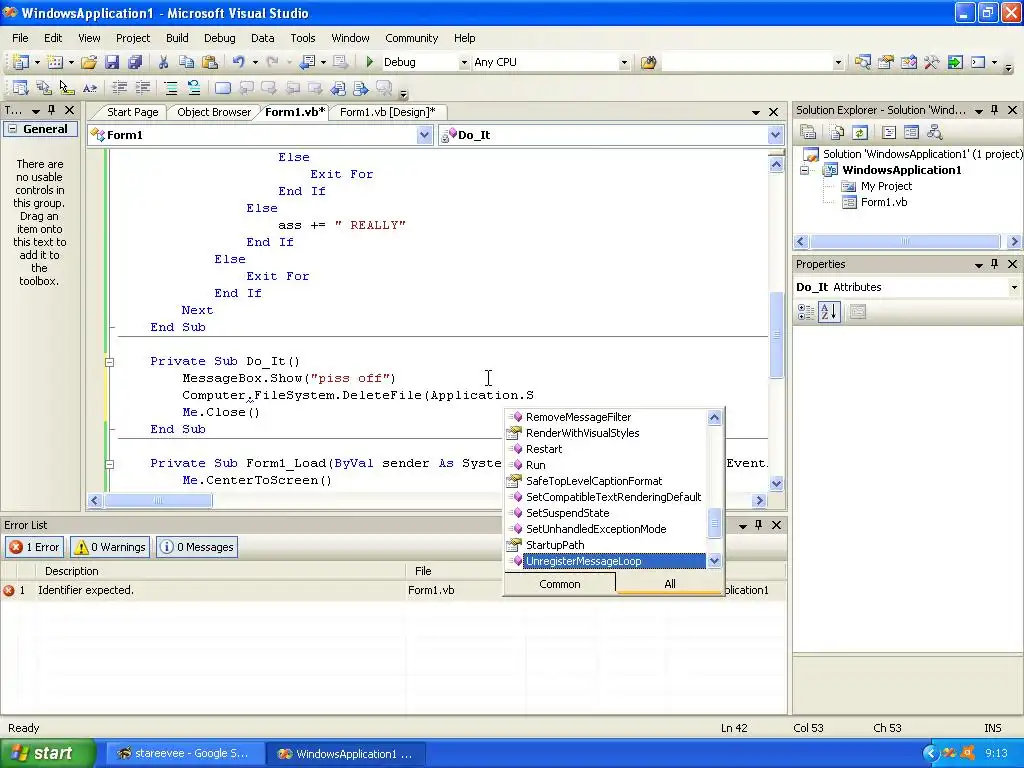Open the Build menu
Screen dimensions: 1024x768
177,38
